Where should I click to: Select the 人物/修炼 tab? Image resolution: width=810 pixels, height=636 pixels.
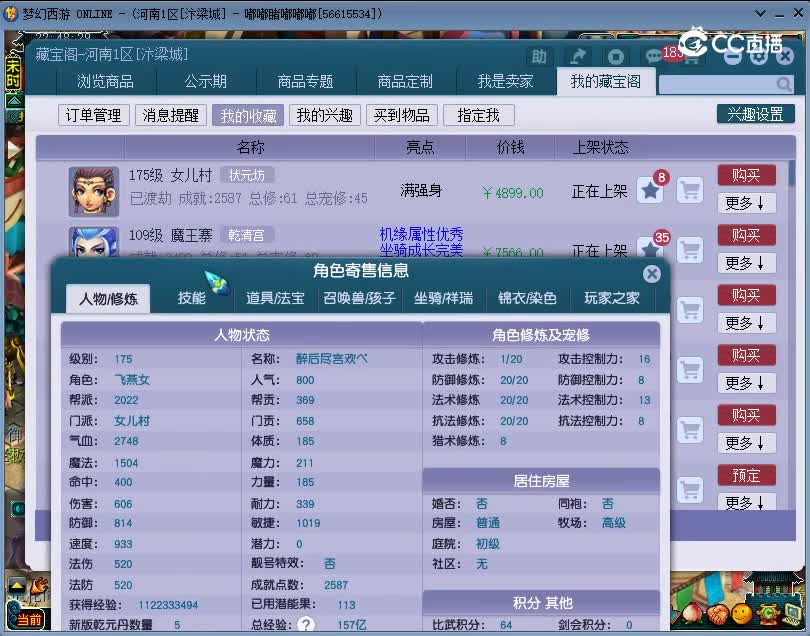(108, 299)
